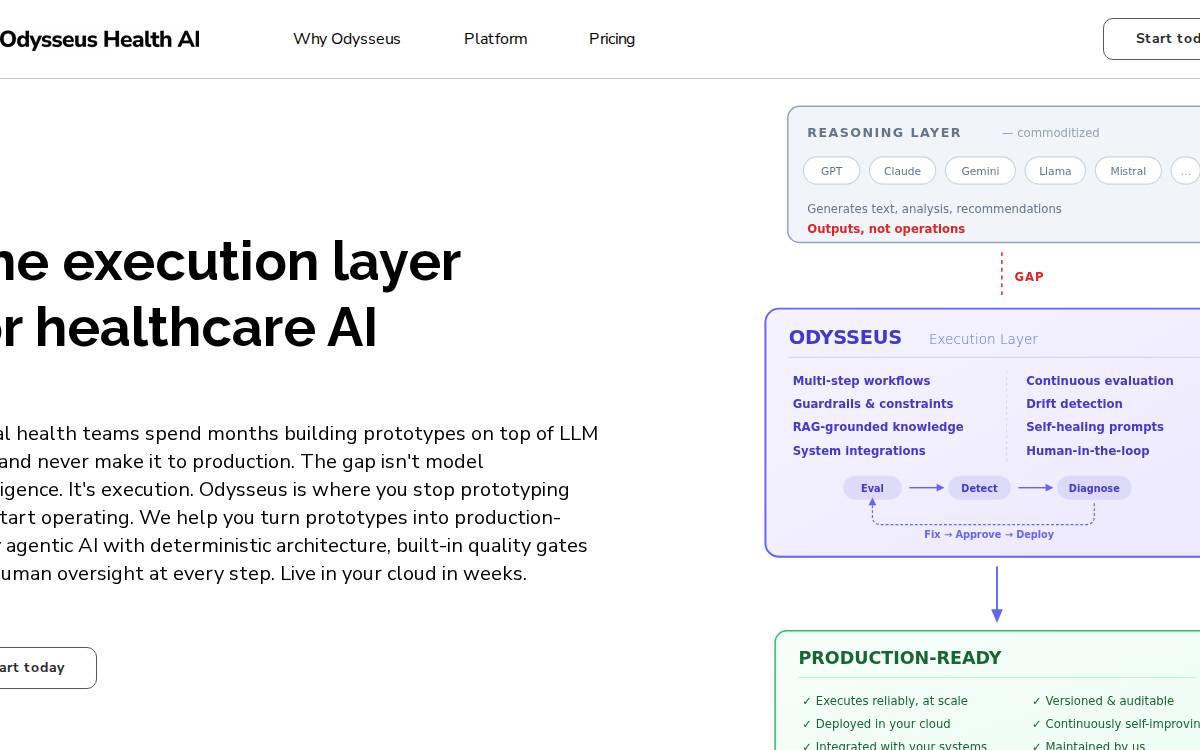Click 'Versioned & auditable' item
The width and height of the screenshot is (1200, 750).
[1103, 701]
